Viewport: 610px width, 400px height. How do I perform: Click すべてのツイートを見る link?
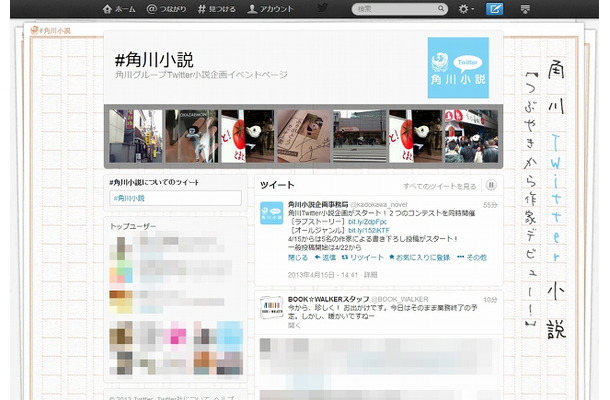coord(440,186)
